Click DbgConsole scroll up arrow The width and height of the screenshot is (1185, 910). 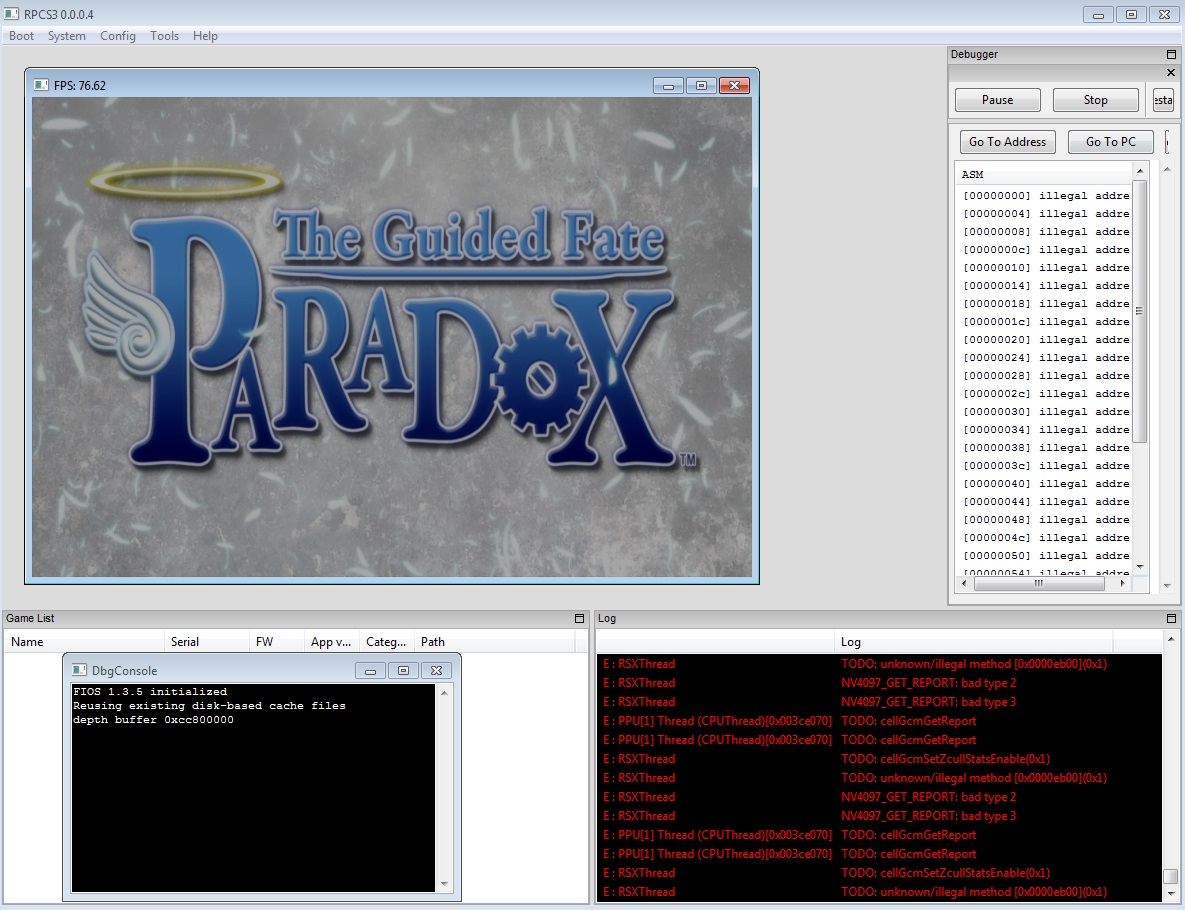444,692
